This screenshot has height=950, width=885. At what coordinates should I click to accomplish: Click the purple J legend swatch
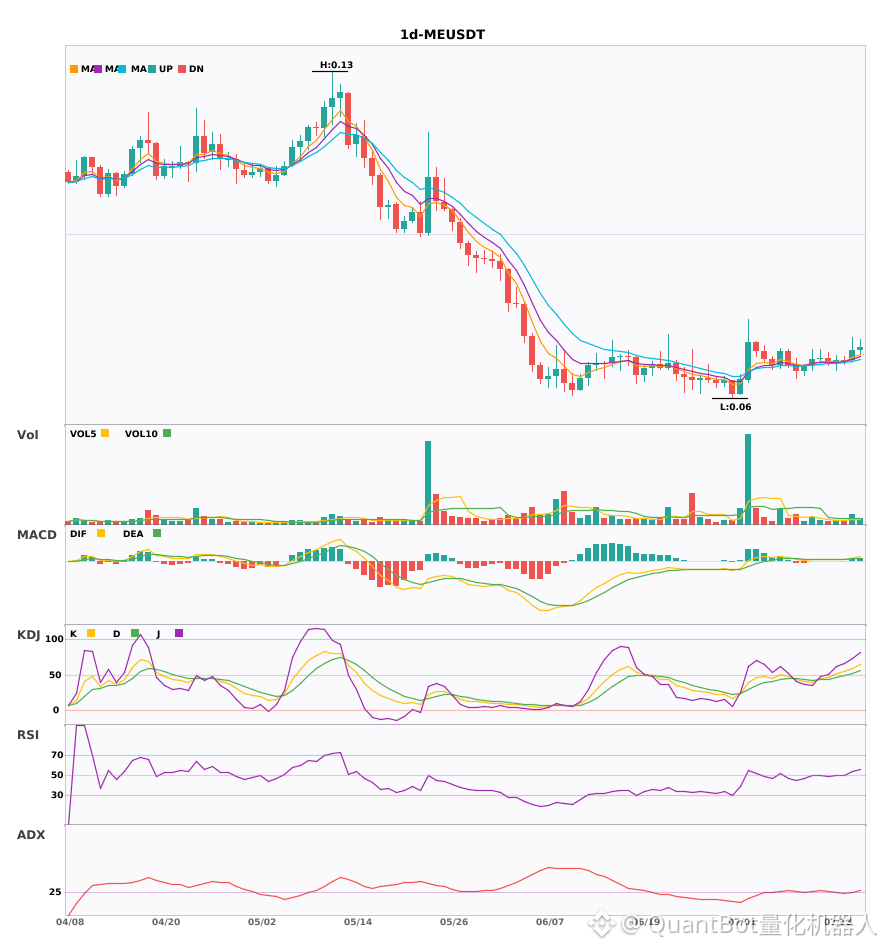pyautogui.click(x=179, y=633)
